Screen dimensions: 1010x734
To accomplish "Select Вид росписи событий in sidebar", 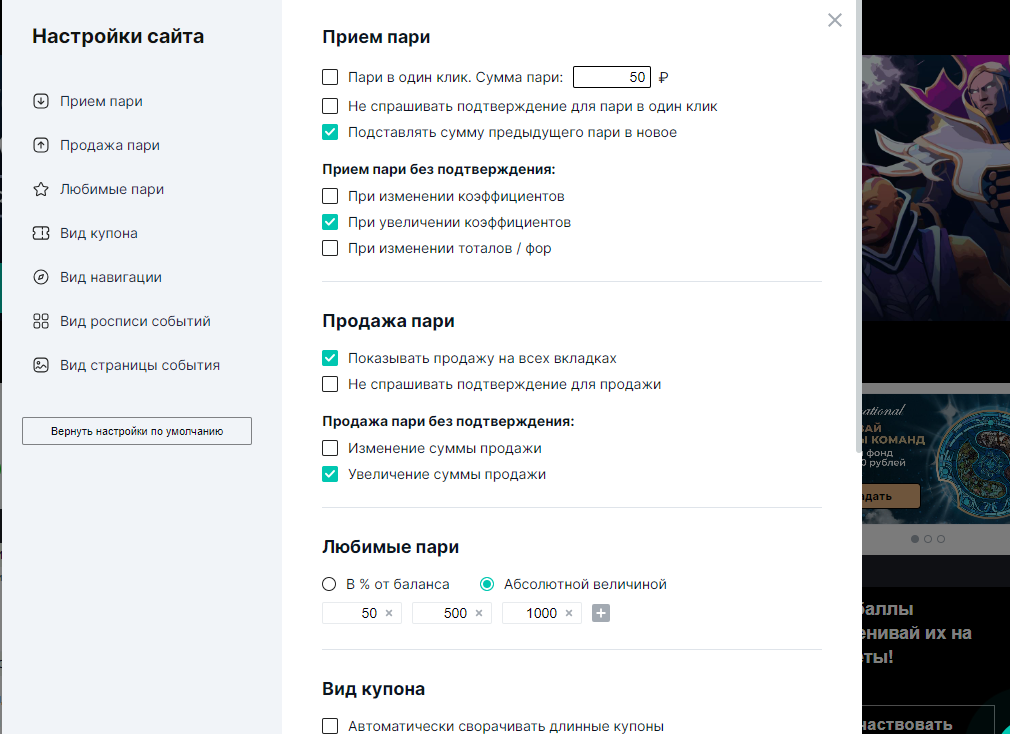I will pyautogui.click(x=135, y=321).
